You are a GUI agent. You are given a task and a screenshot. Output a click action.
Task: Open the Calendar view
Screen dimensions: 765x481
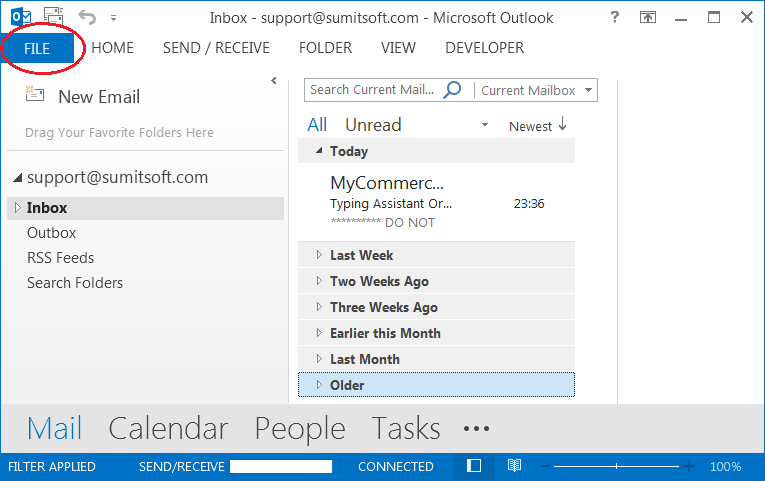point(168,428)
